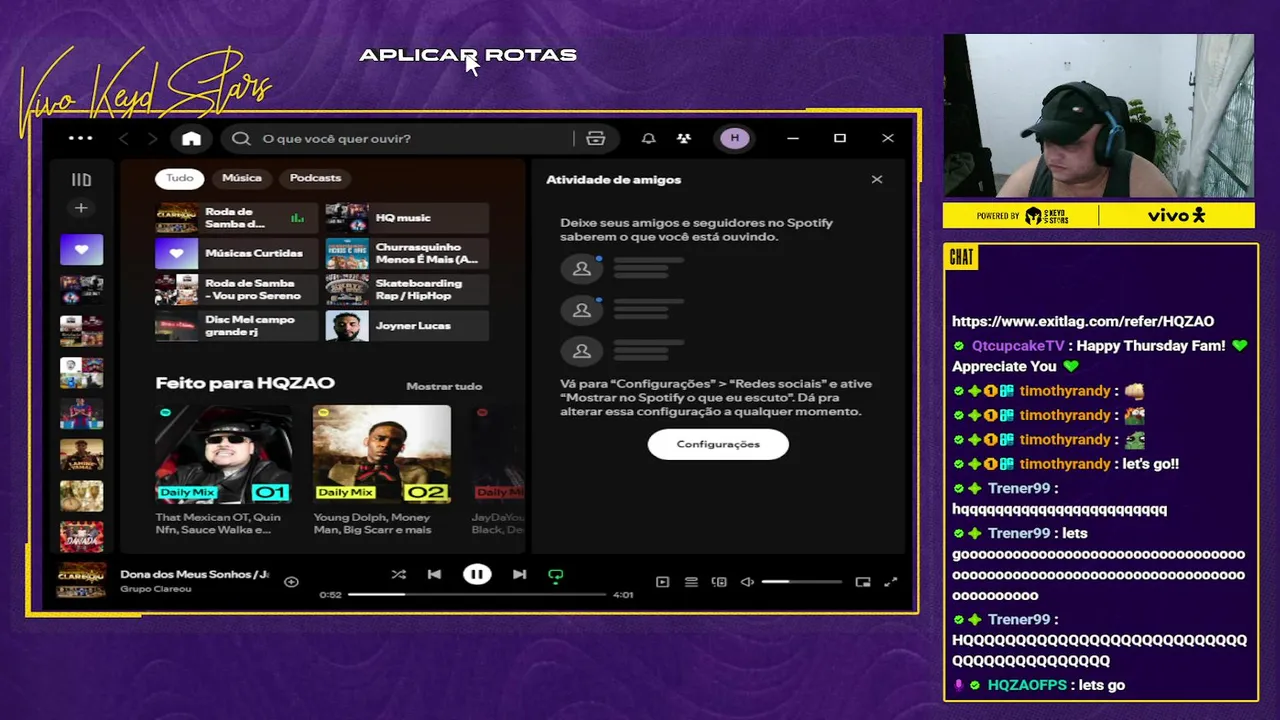
Task: Enter fullscreen player view
Action: [x=891, y=582]
